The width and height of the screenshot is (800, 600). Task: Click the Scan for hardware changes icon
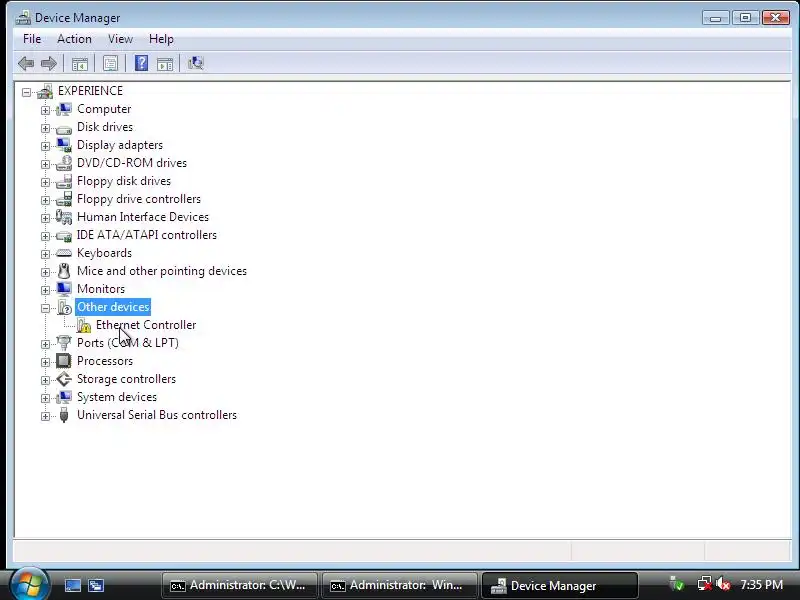pos(195,63)
